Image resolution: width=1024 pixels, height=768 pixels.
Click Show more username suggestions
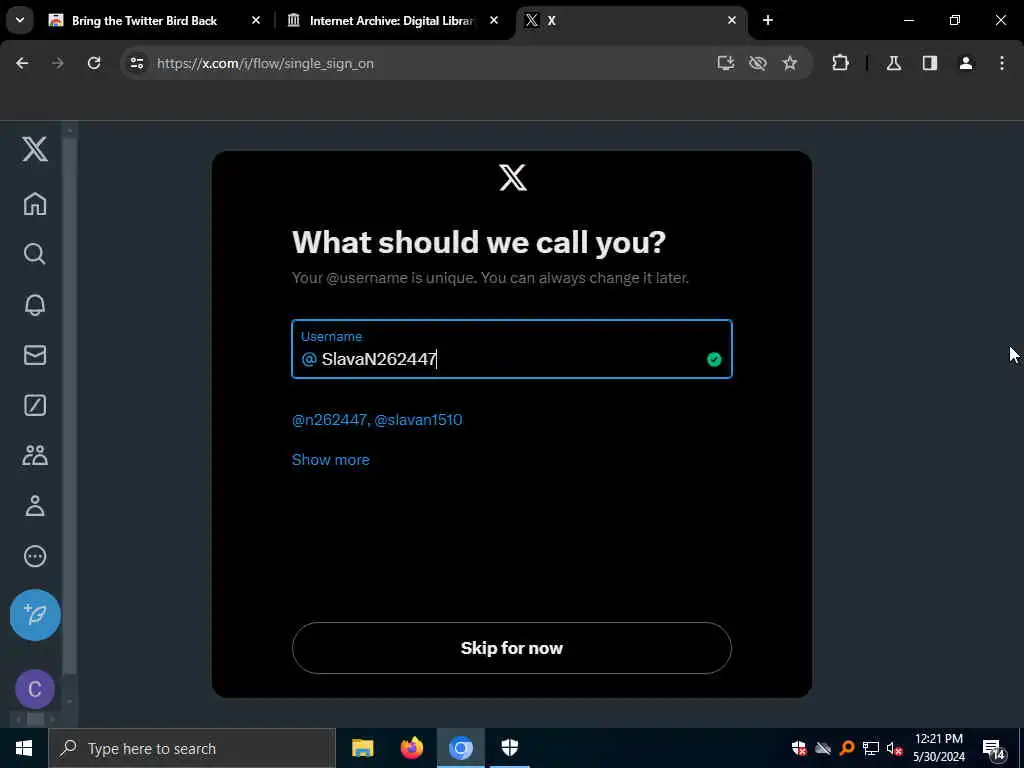click(330, 460)
